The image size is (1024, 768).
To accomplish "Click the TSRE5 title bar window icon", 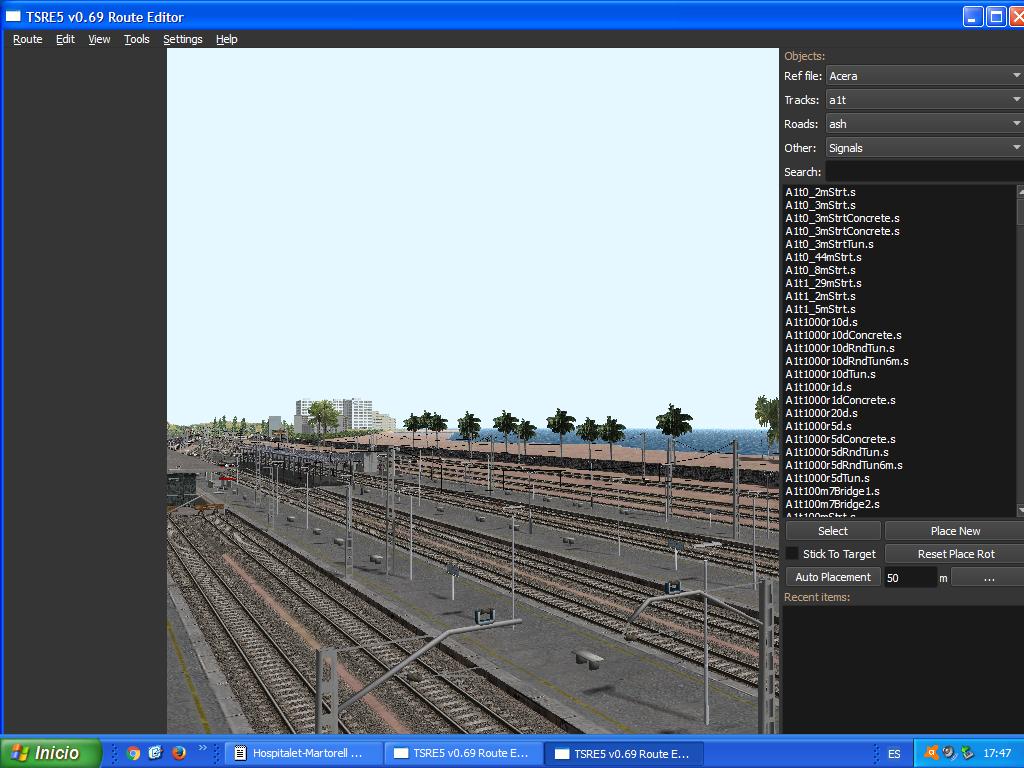I will pyautogui.click(x=14, y=17).
